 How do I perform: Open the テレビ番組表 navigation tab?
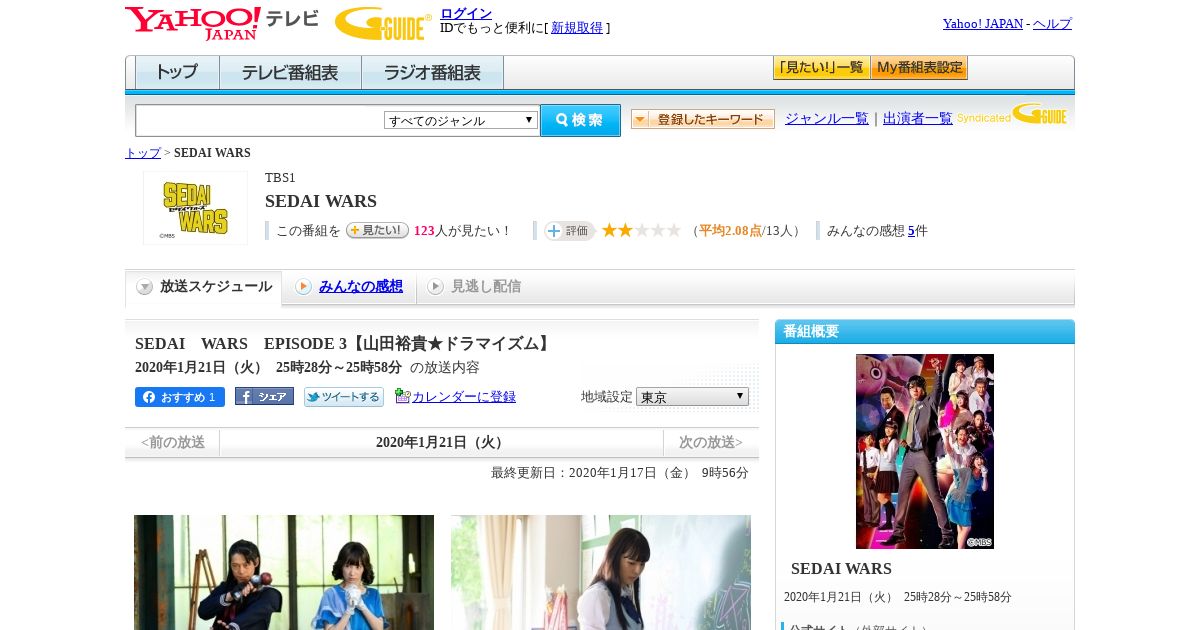(290, 73)
